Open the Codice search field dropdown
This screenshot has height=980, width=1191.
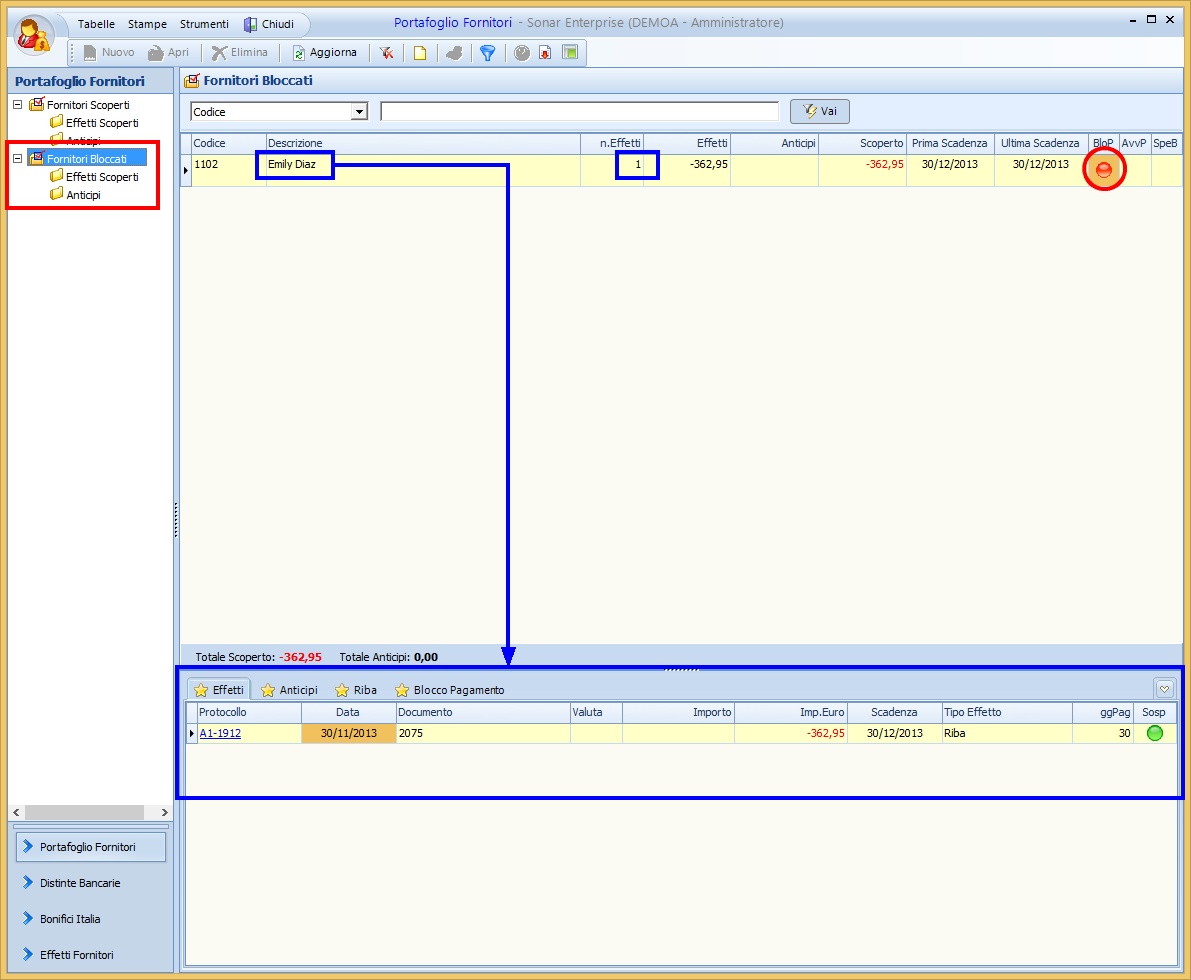(x=360, y=112)
